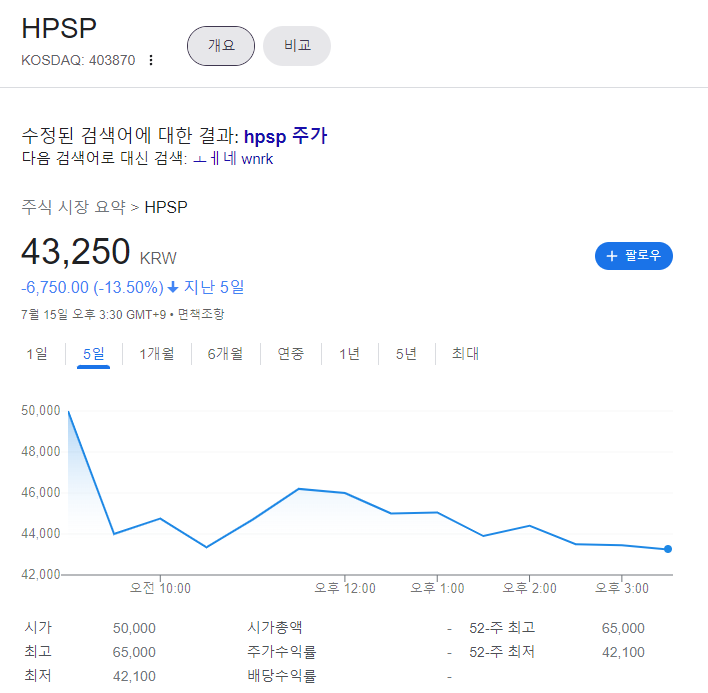Click the 배당수익률 label

(281, 675)
